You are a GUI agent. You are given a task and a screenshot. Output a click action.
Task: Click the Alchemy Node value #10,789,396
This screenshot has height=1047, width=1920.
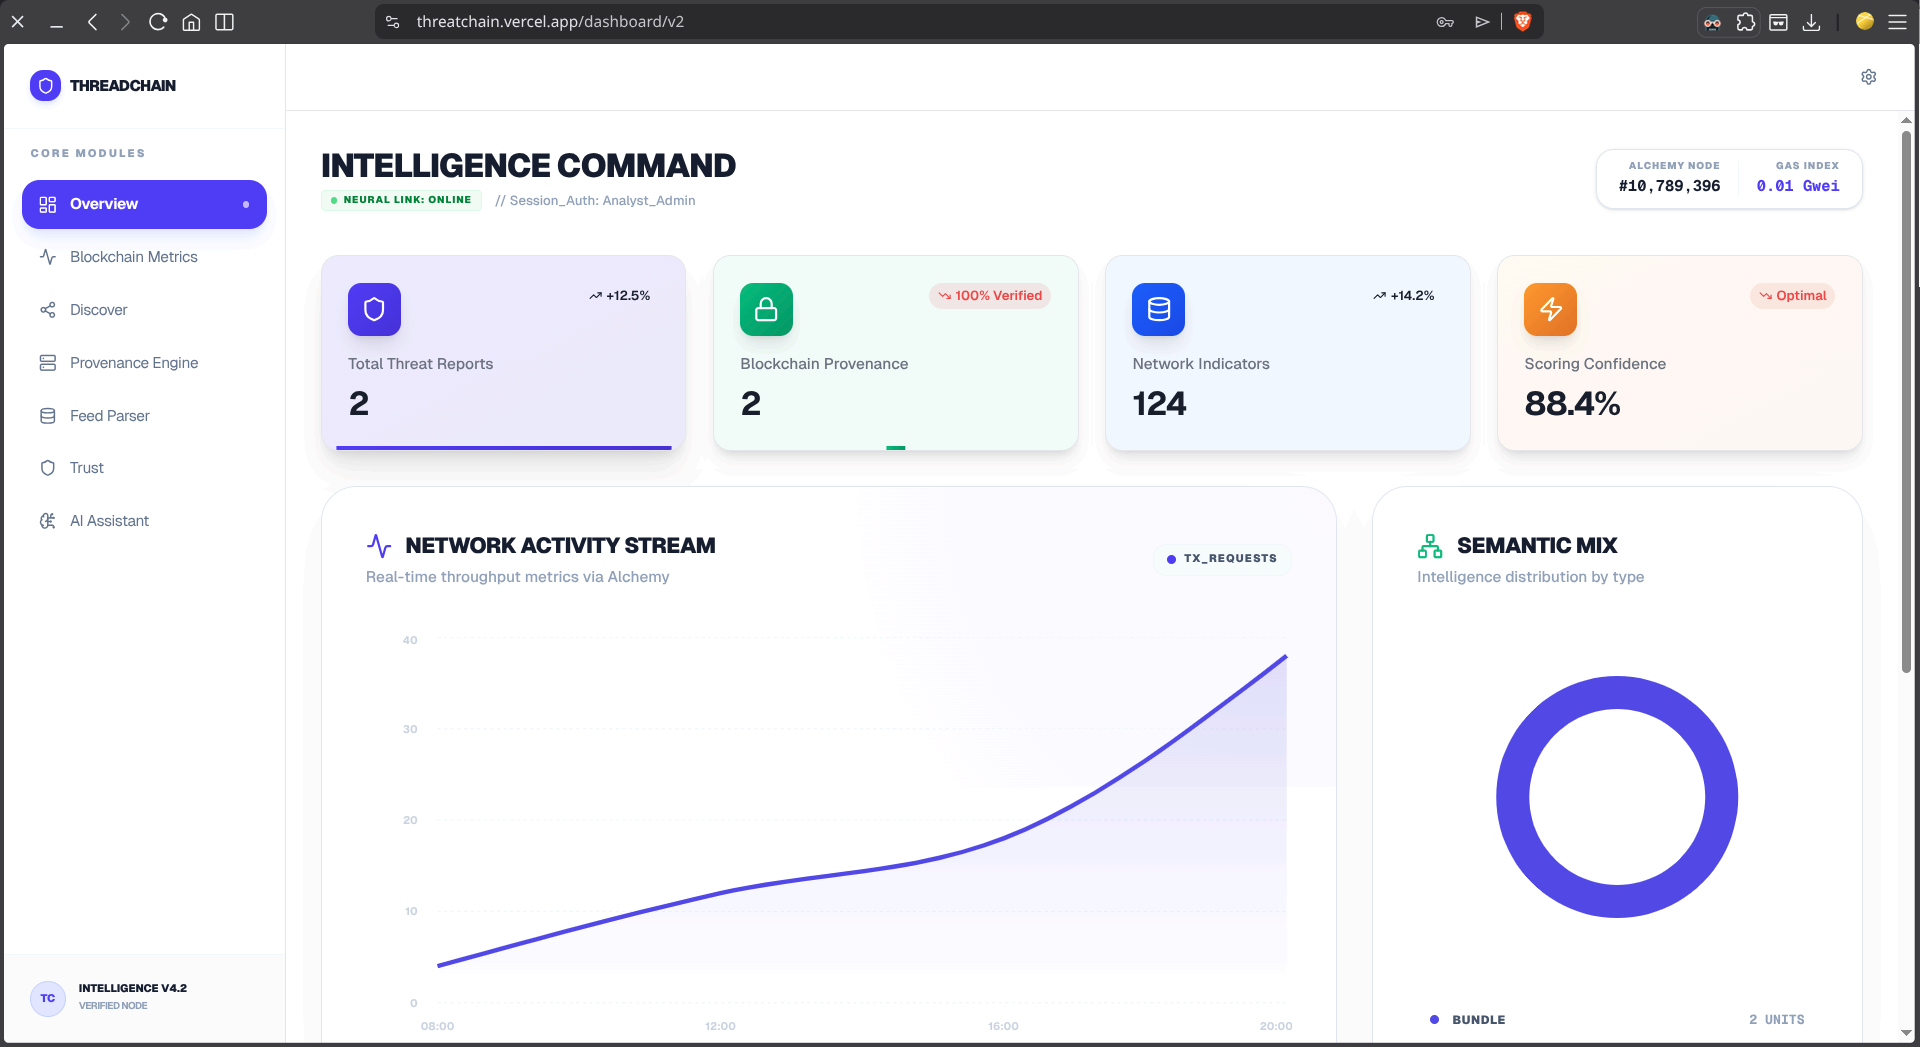tap(1669, 186)
